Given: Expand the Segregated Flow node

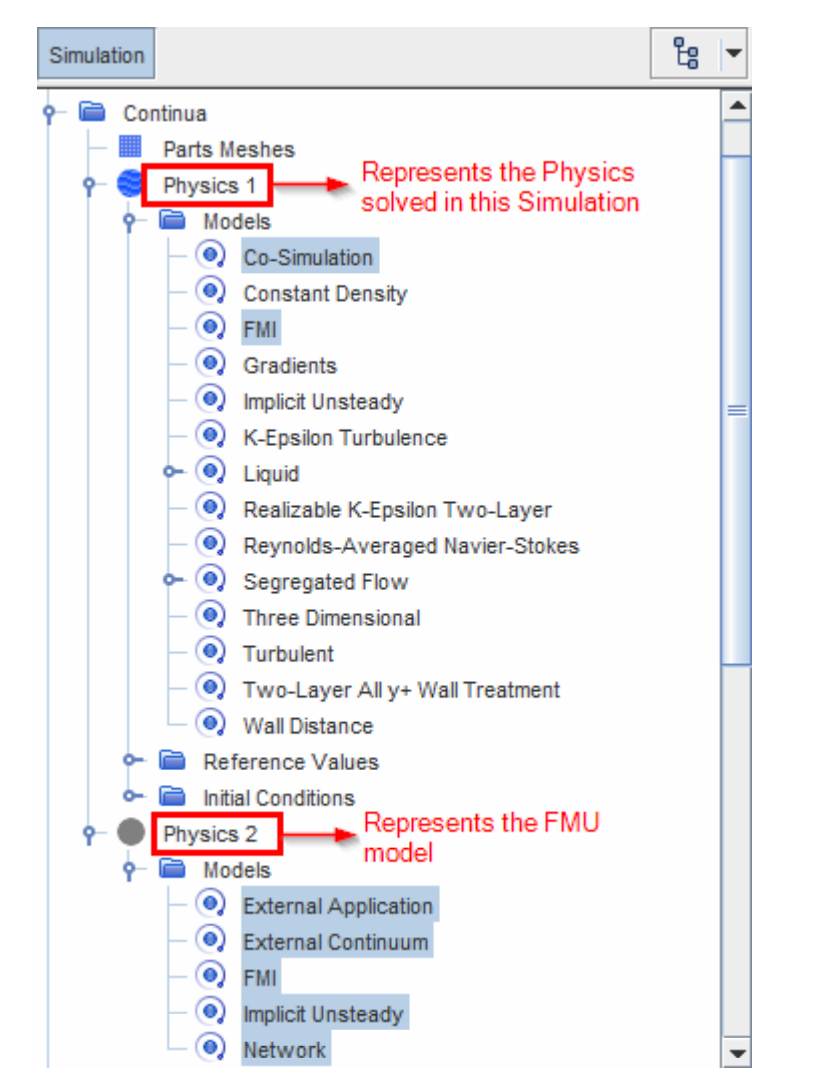Looking at the screenshot, I should pos(170,579).
